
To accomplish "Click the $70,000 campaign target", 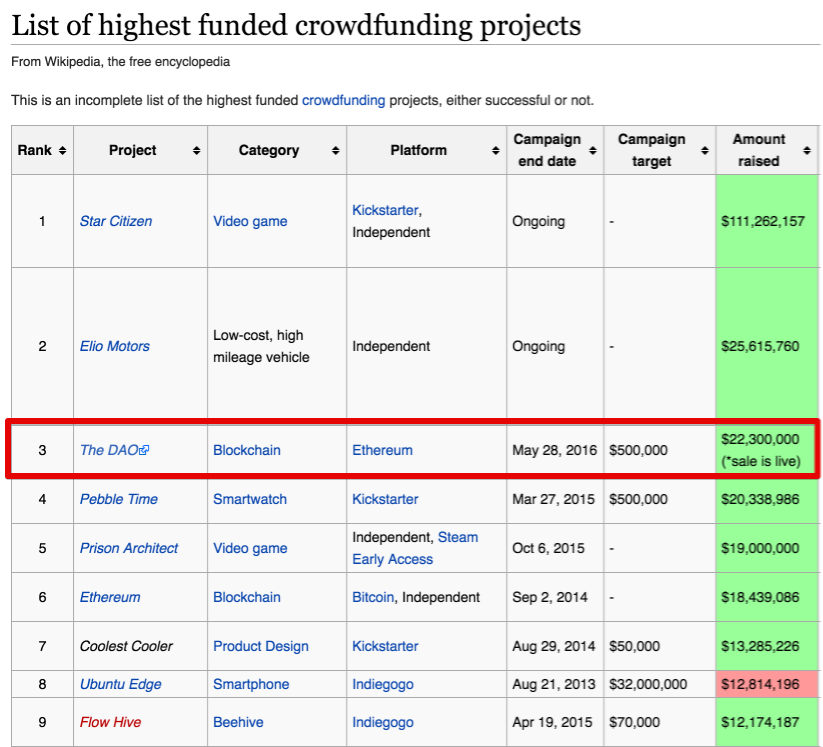I will [634, 722].
